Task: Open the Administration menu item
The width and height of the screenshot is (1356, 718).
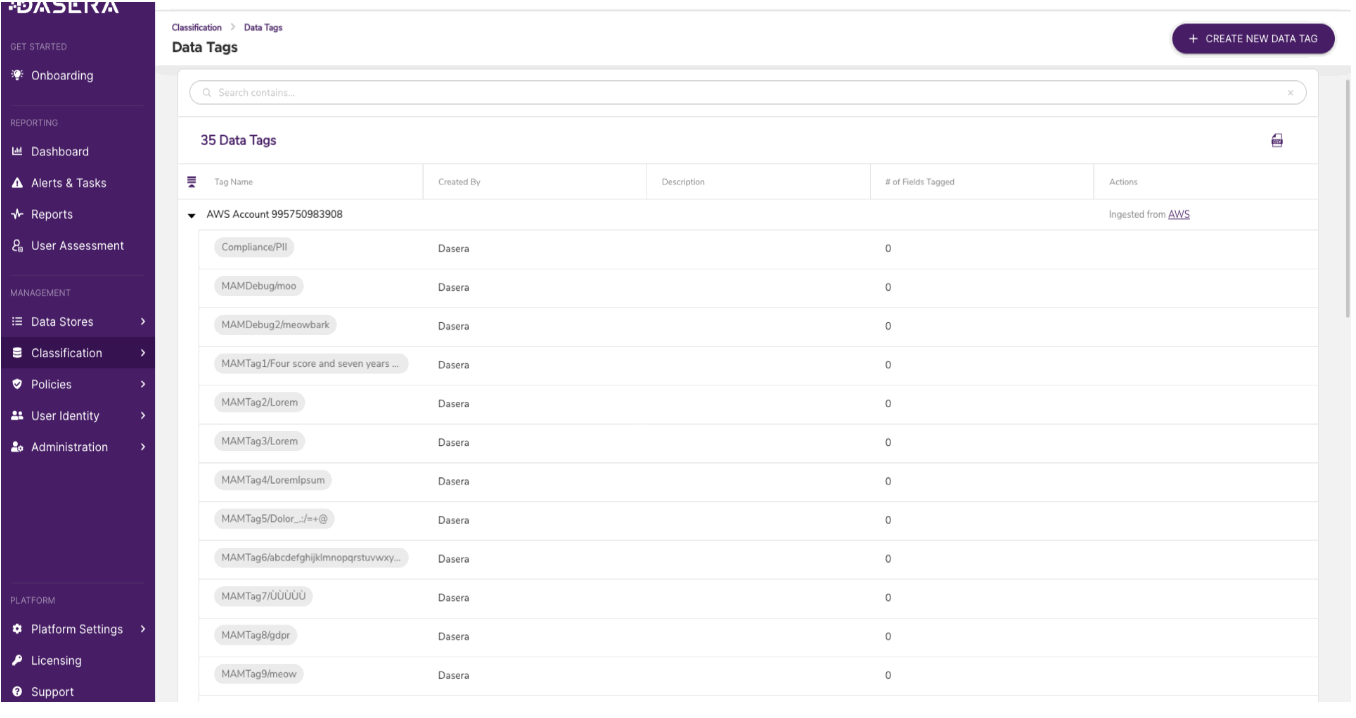Action: coord(69,447)
